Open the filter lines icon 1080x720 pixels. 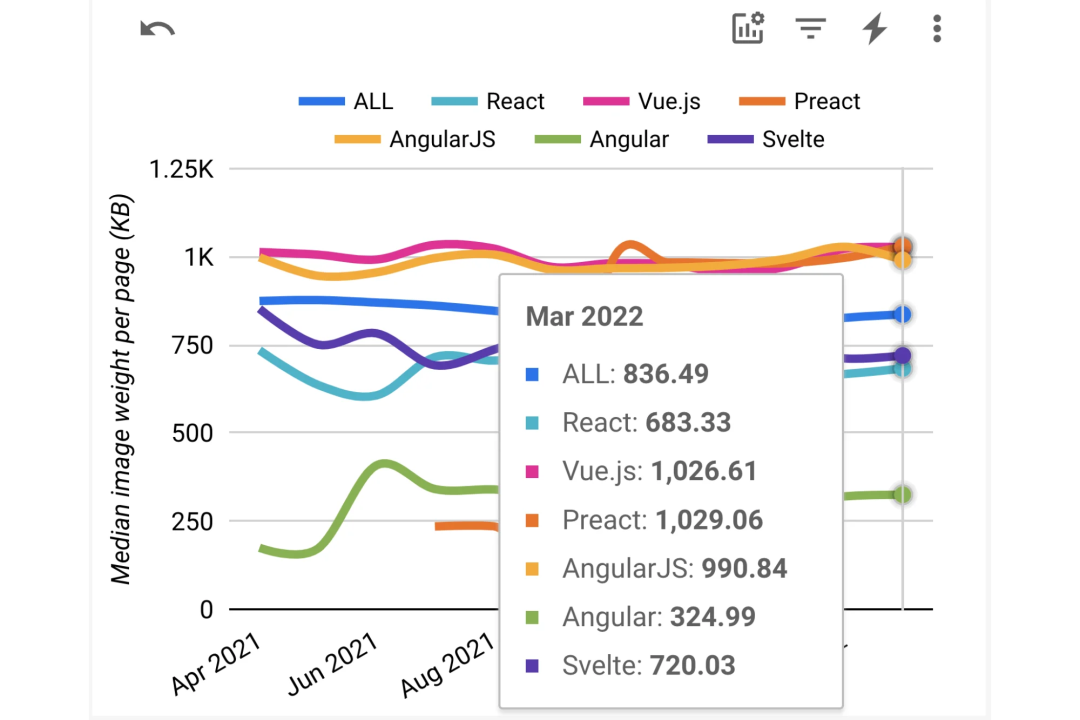[x=810, y=29]
